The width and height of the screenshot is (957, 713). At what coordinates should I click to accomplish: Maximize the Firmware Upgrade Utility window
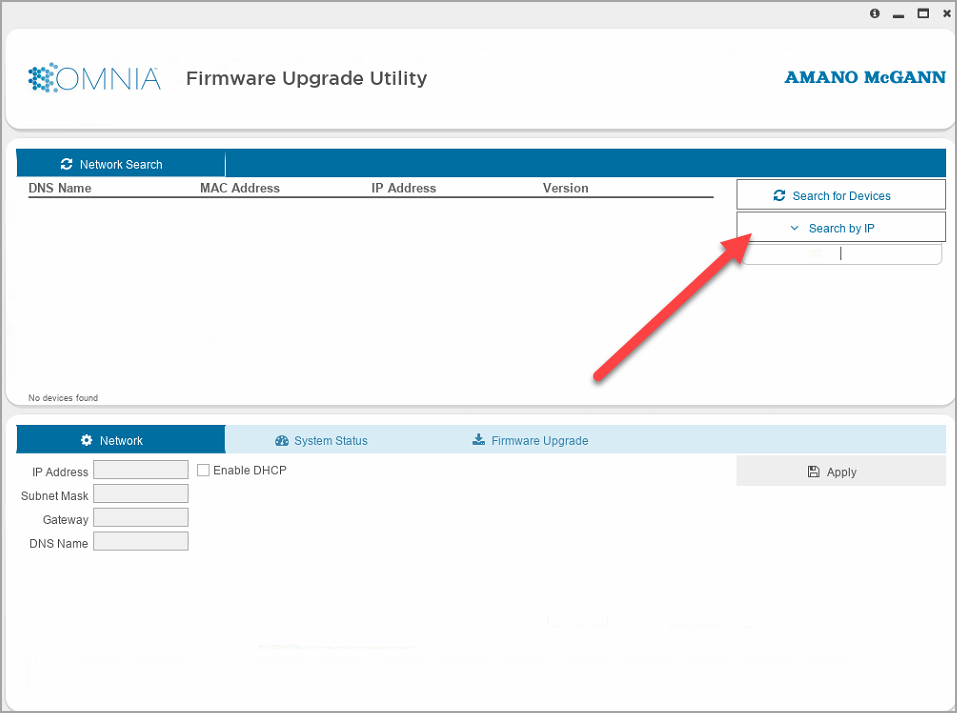click(x=923, y=13)
